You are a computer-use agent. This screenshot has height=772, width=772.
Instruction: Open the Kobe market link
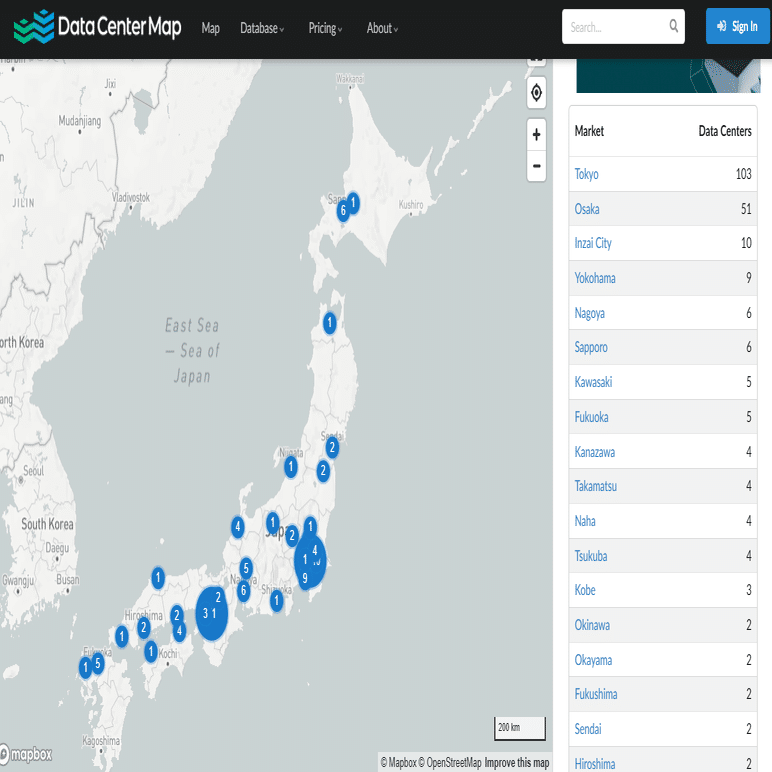(x=585, y=590)
